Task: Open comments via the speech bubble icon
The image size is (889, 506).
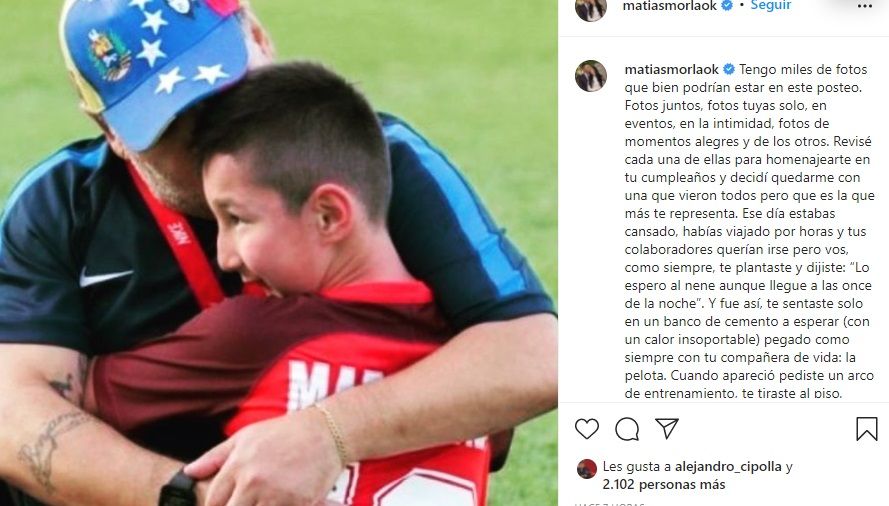Action: 627,429
